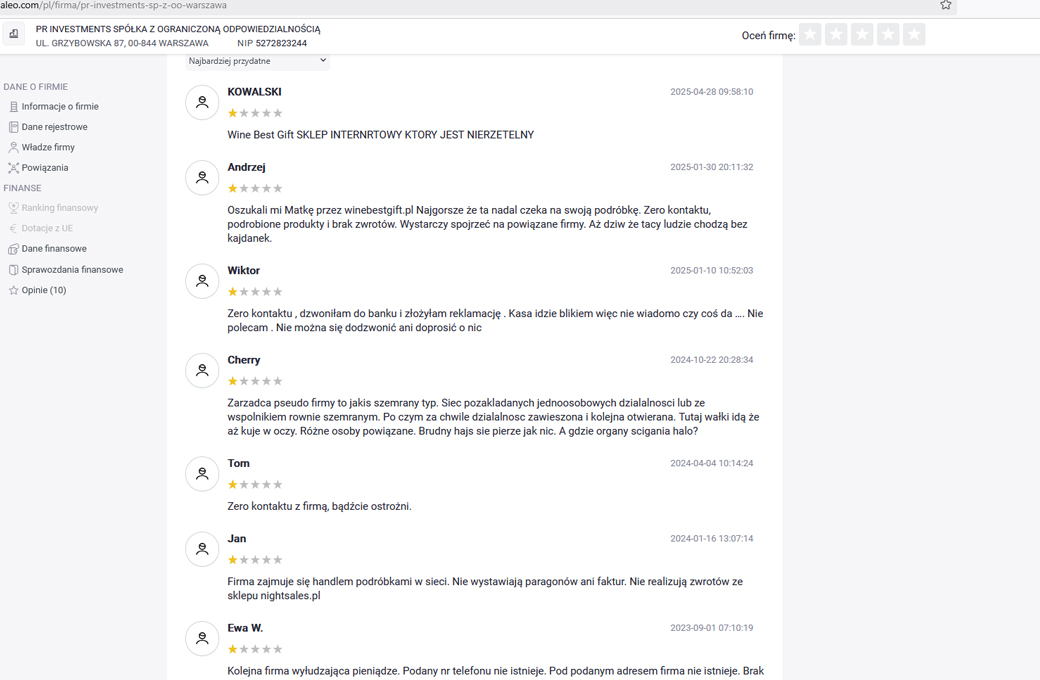Rate the company one star
The image size is (1040, 680).
(x=810, y=34)
